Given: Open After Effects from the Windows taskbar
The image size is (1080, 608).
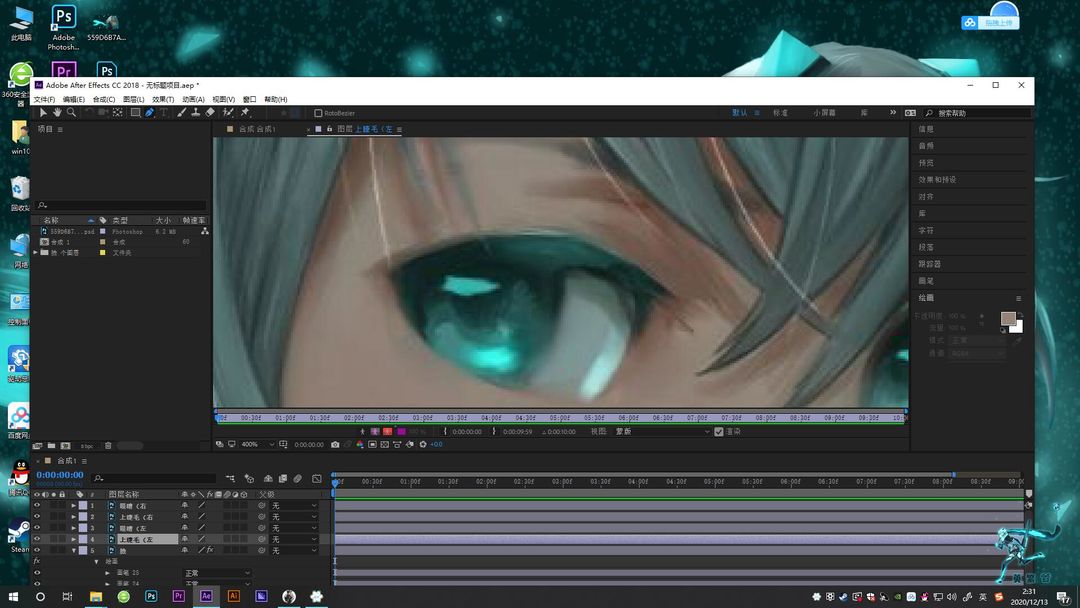Looking at the screenshot, I should point(206,596).
